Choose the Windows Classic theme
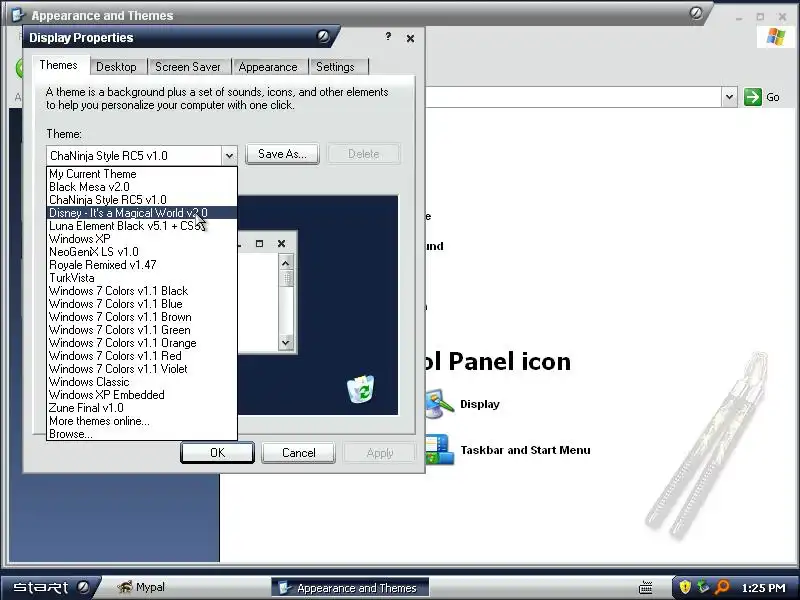This screenshot has width=800, height=600. pos(142,382)
